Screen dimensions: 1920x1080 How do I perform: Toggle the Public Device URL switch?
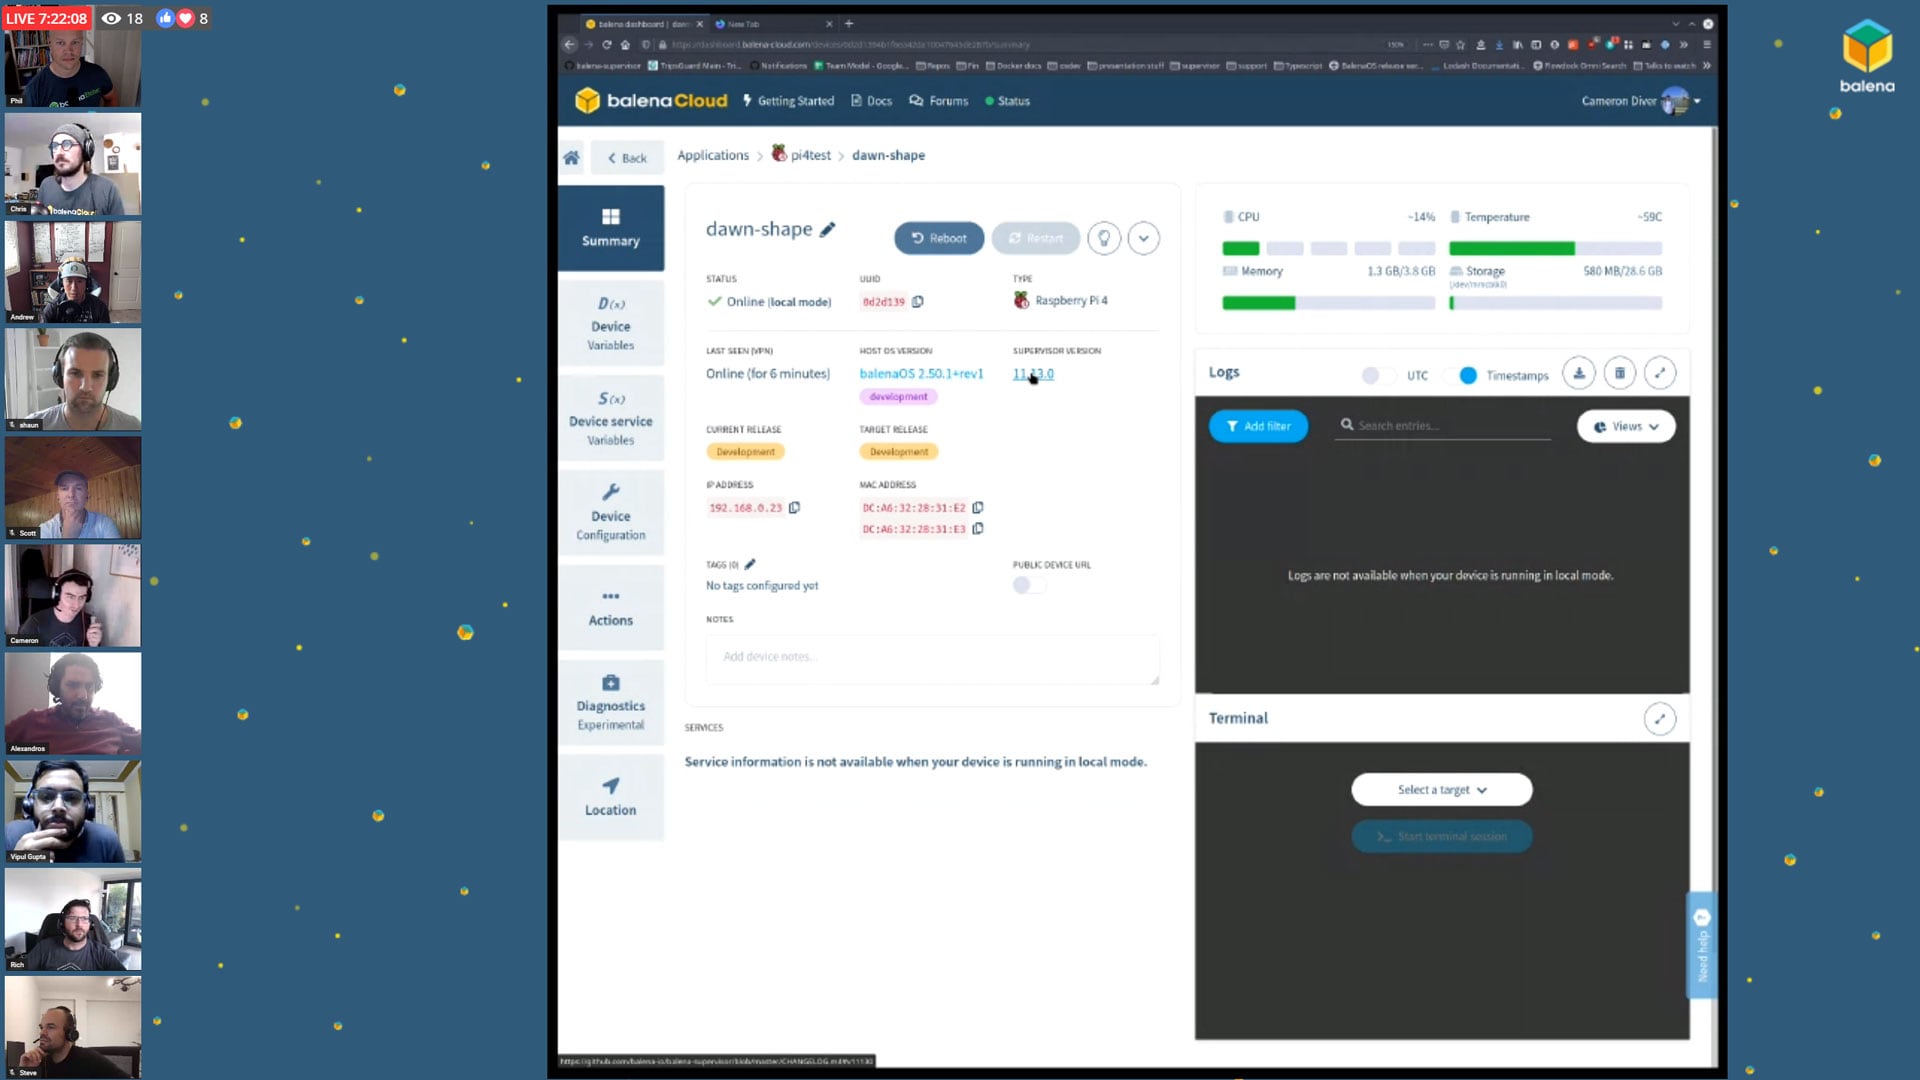pyautogui.click(x=1028, y=585)
